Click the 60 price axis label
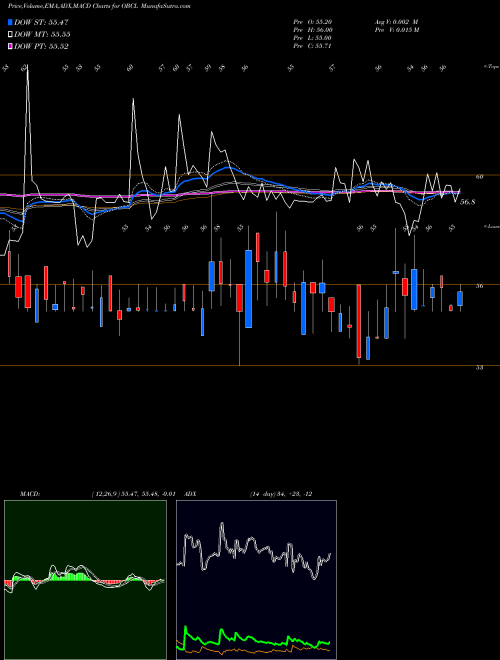Screen dimensions: 500x660 (479, 177)
